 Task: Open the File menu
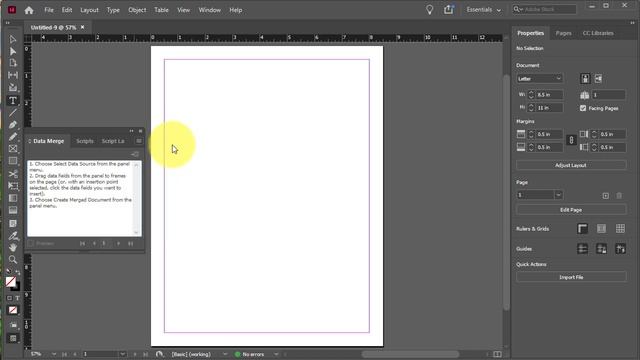pos(49,10)
